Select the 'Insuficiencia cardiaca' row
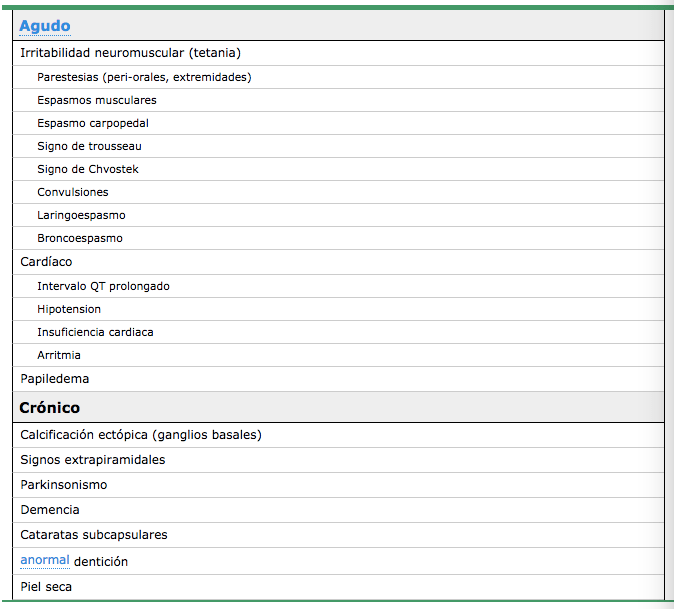The image size is (674, 609). pos(95,332)
